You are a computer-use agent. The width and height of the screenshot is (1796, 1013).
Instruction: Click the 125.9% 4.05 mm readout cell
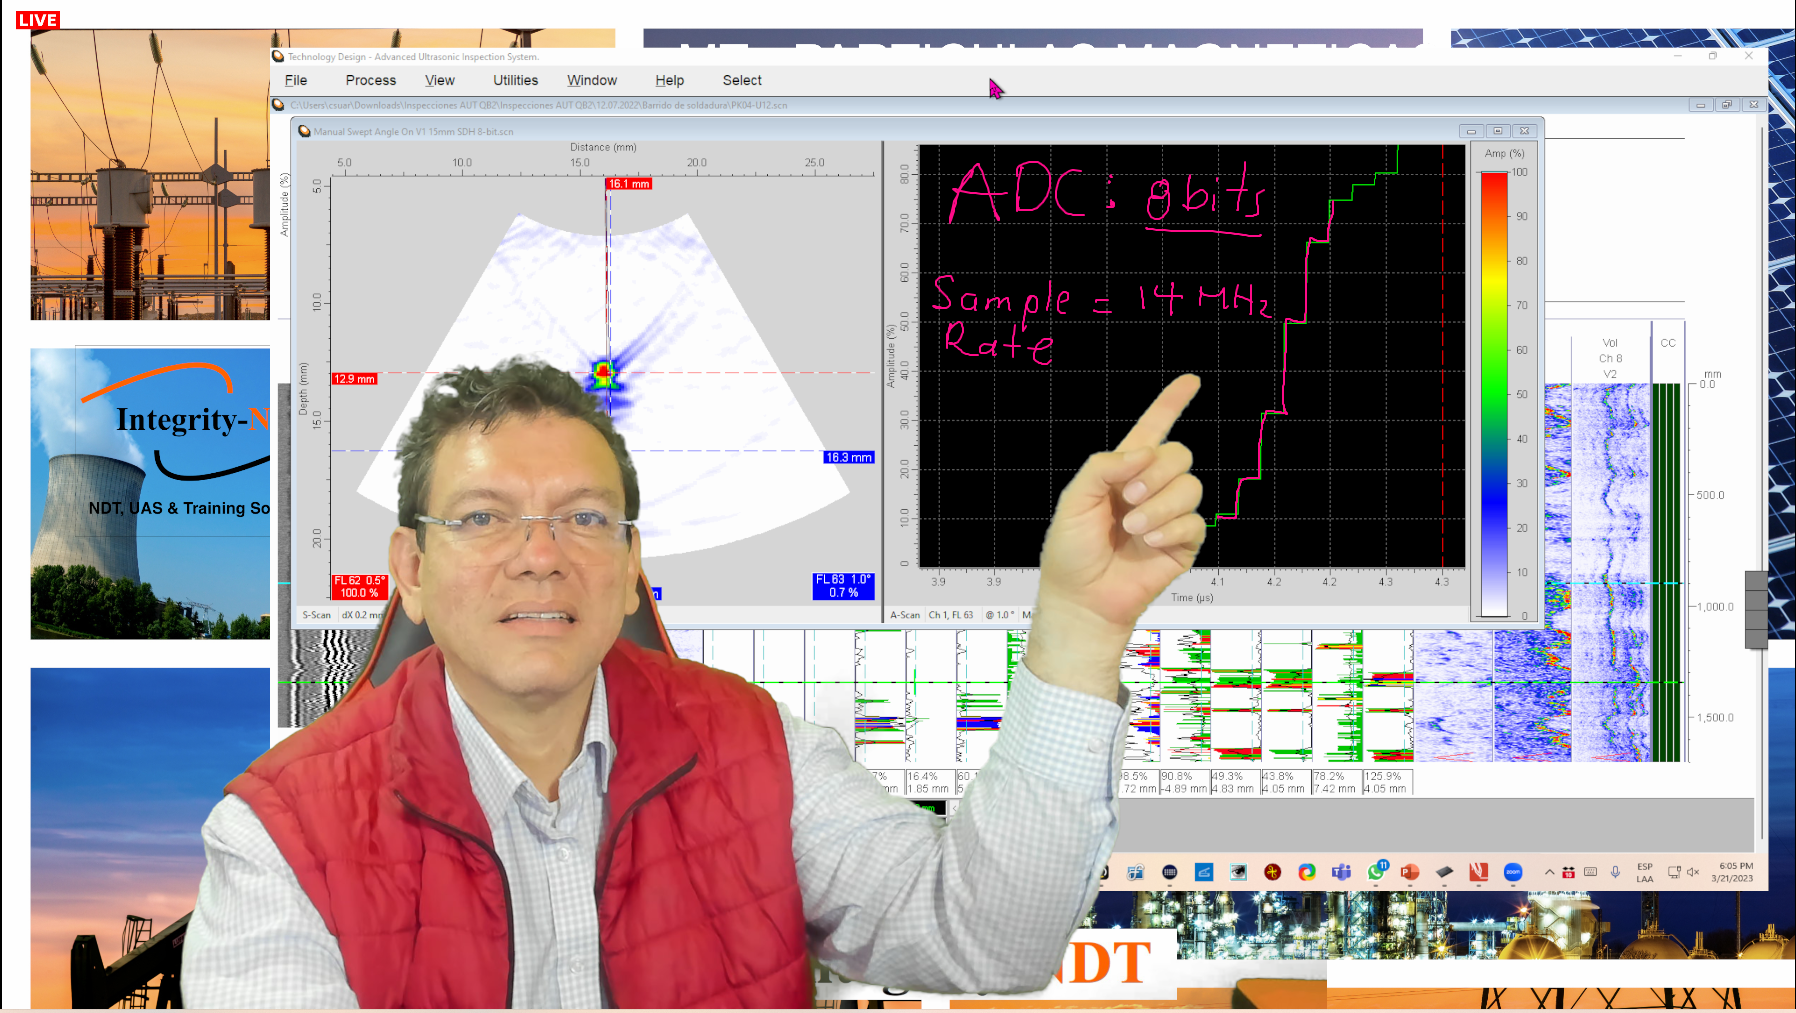tap(1387, 782)
